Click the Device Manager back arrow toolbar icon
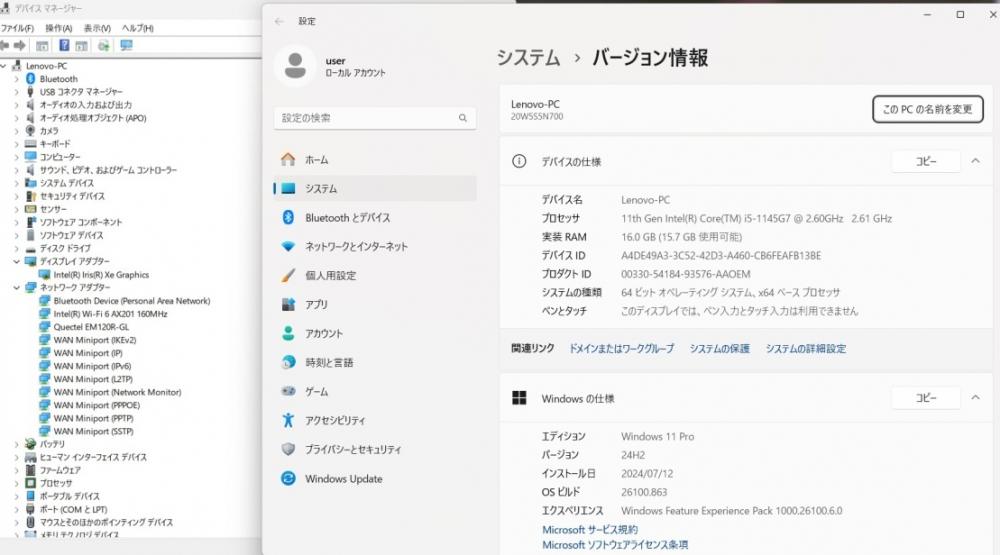The height and width of the screenshot is (555, 1000). pyautogui.click(x=5, y=45)
